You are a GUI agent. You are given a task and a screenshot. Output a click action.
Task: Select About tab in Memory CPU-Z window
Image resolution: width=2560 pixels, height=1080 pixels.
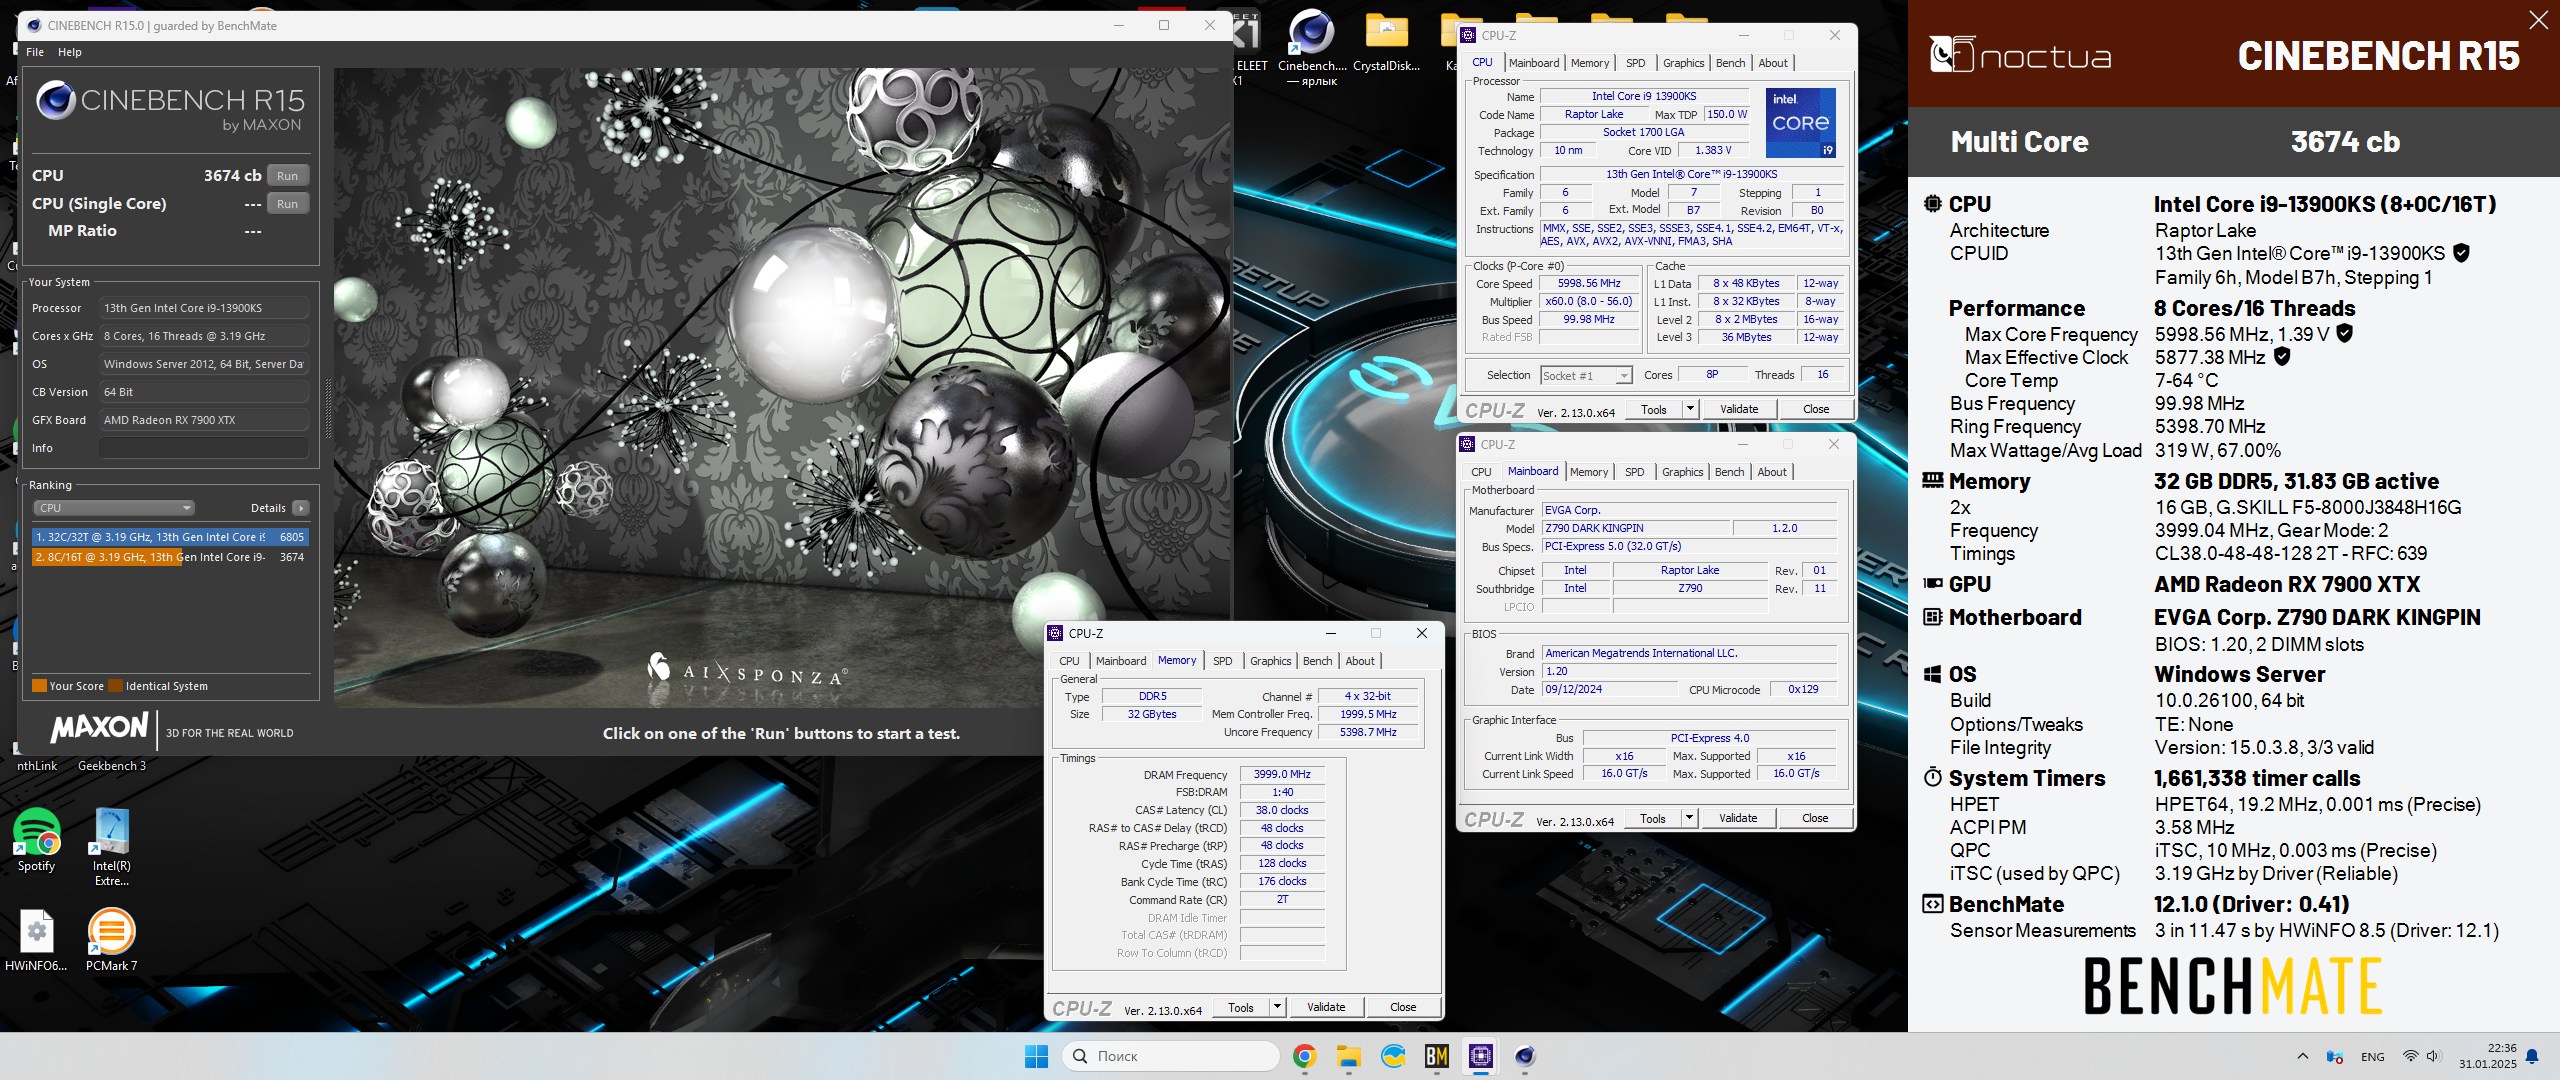tap(1360, 661)
